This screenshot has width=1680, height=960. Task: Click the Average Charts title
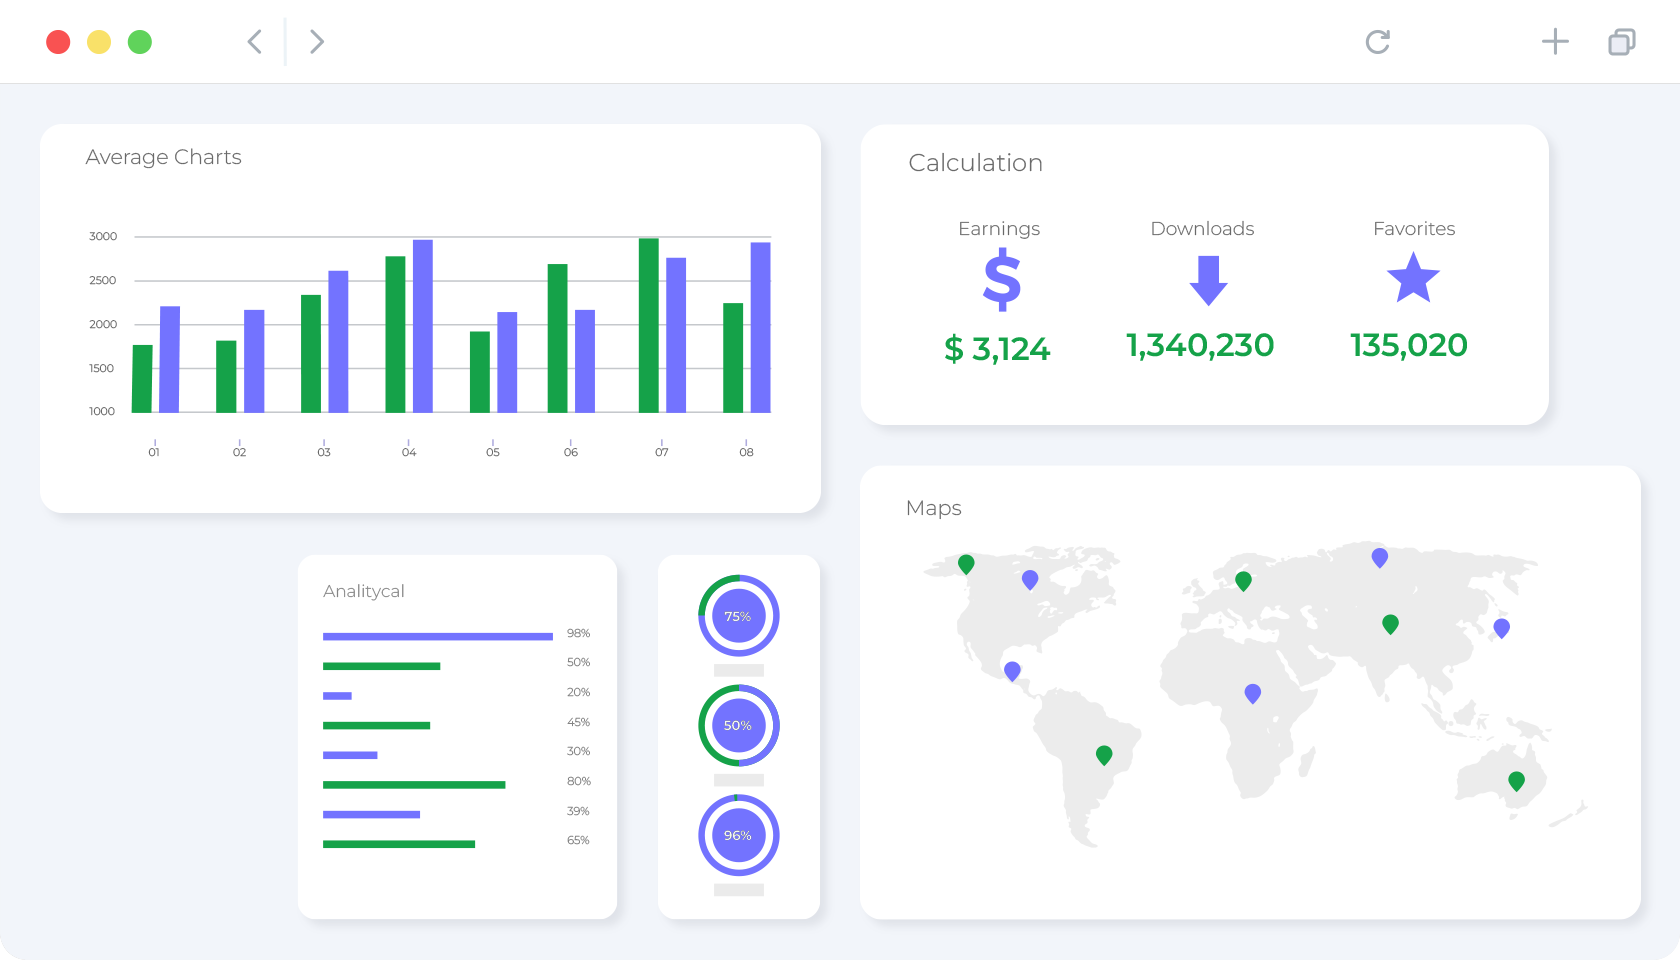click(164, 157)
